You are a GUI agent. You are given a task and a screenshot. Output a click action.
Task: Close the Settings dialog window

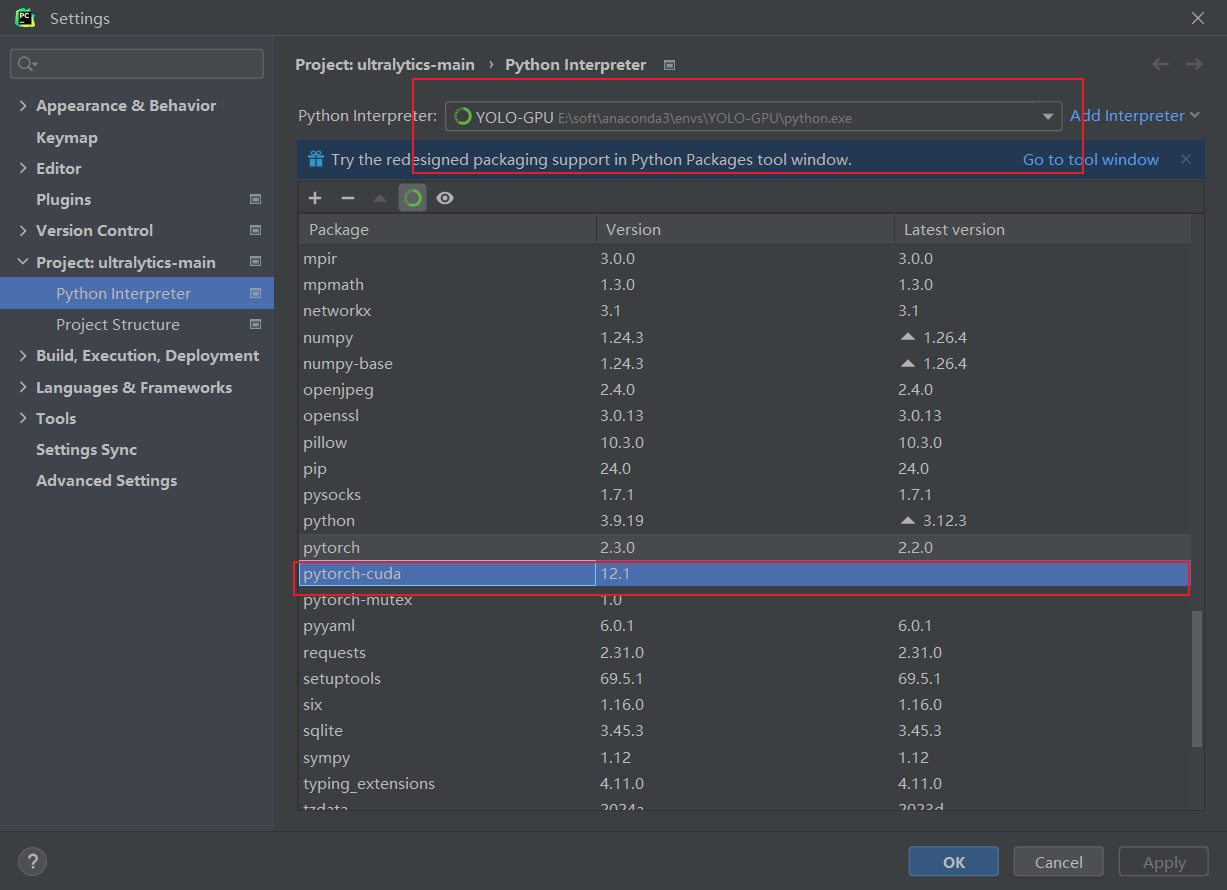(x=1197, y=18)
